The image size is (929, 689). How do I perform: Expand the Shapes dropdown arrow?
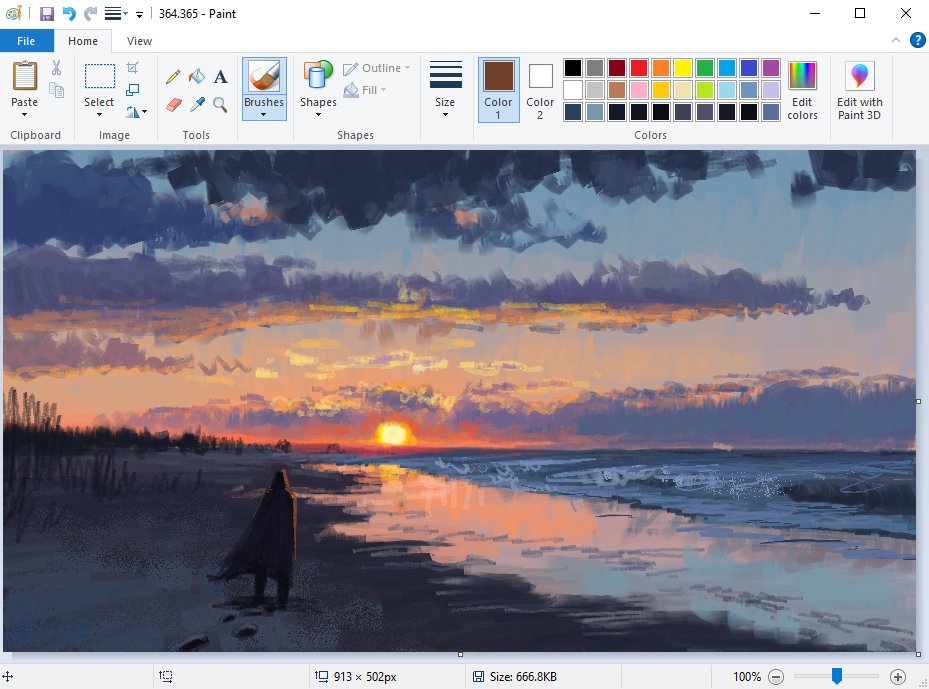pyautogui.click(x=318, y=114)
